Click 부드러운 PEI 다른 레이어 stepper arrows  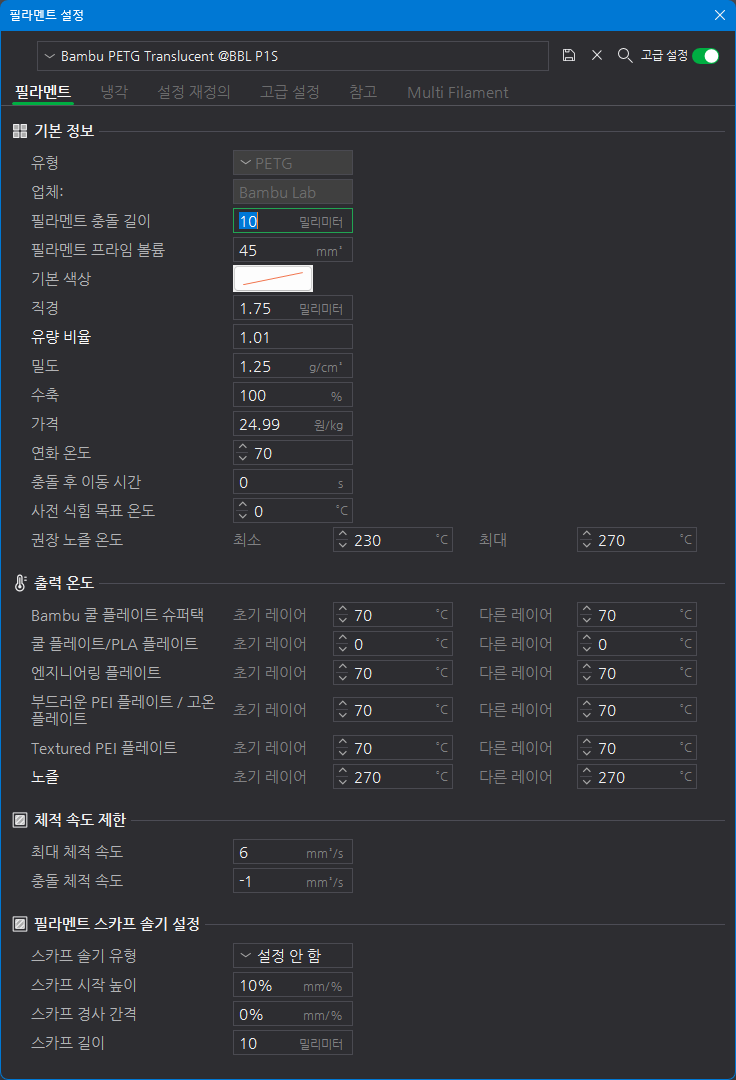(587, 709)
